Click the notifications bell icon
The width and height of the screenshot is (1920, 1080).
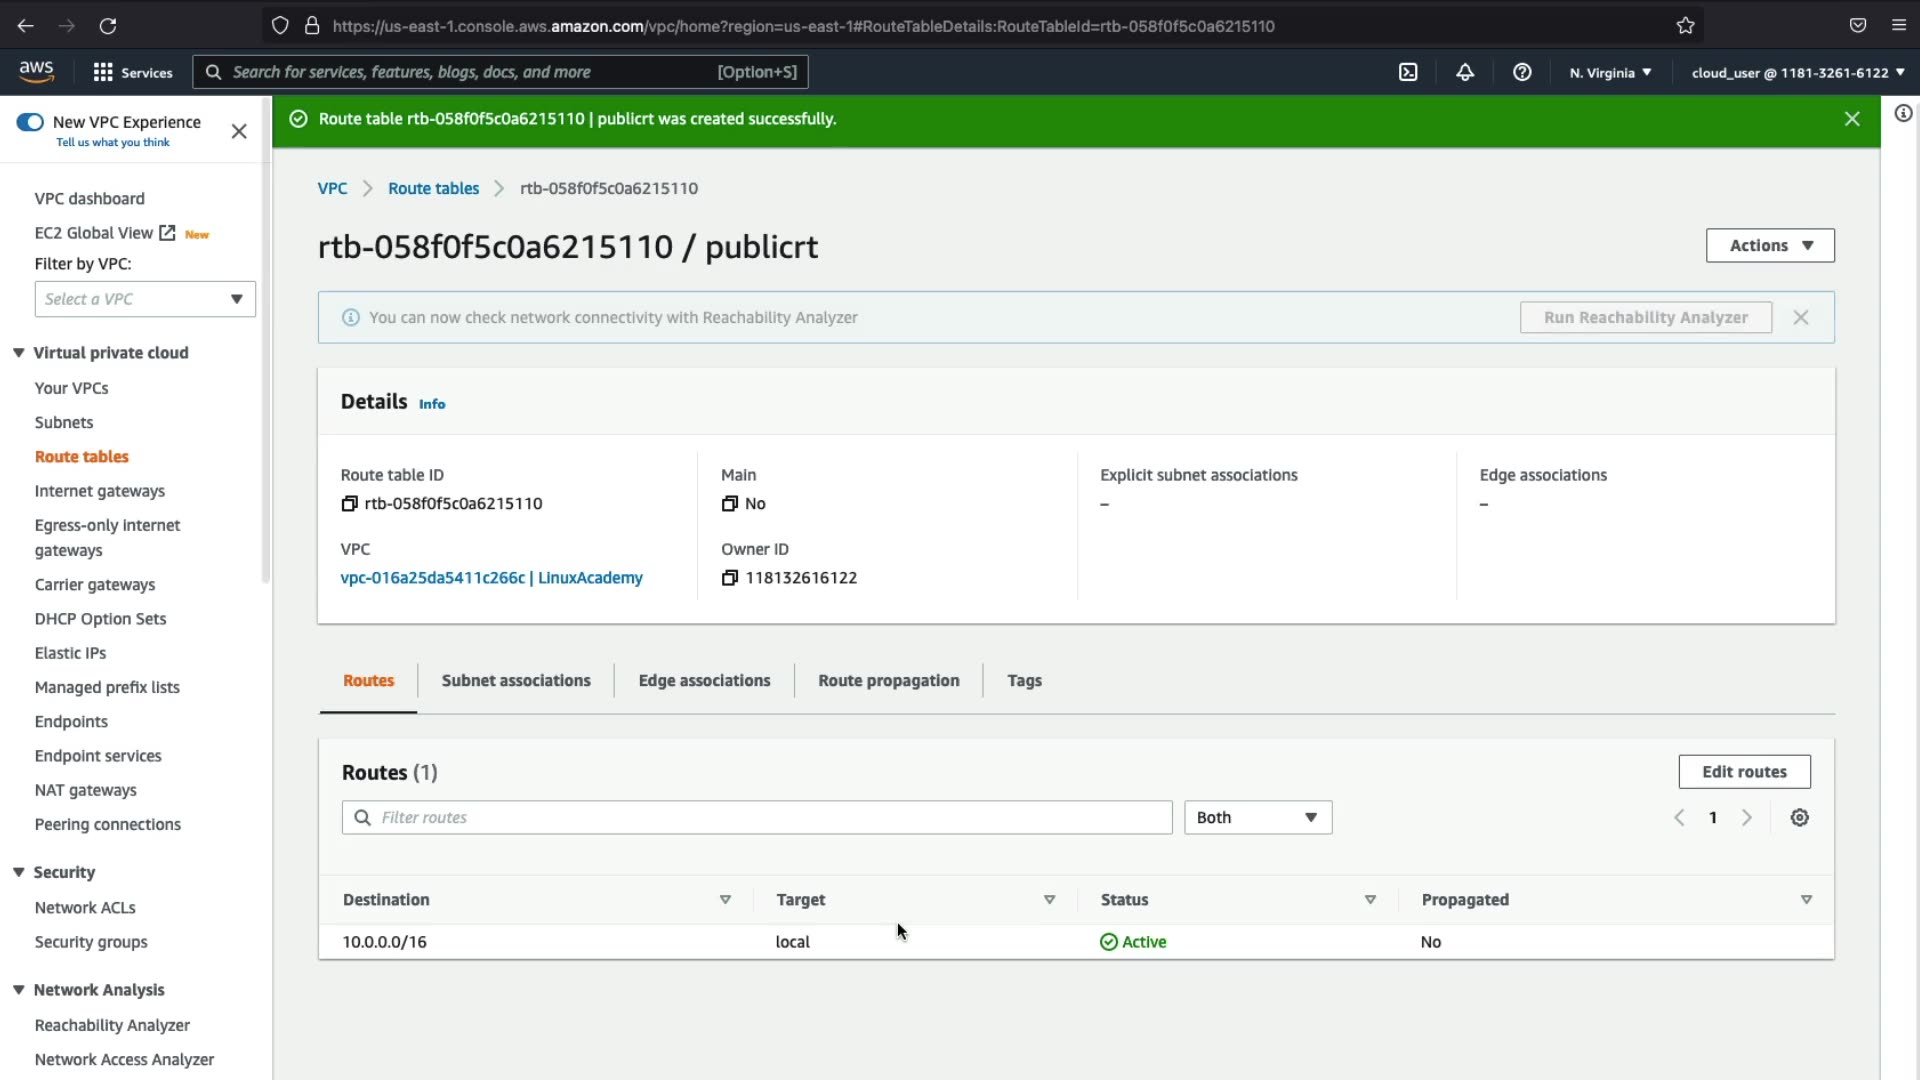(x=1465, y=72)
